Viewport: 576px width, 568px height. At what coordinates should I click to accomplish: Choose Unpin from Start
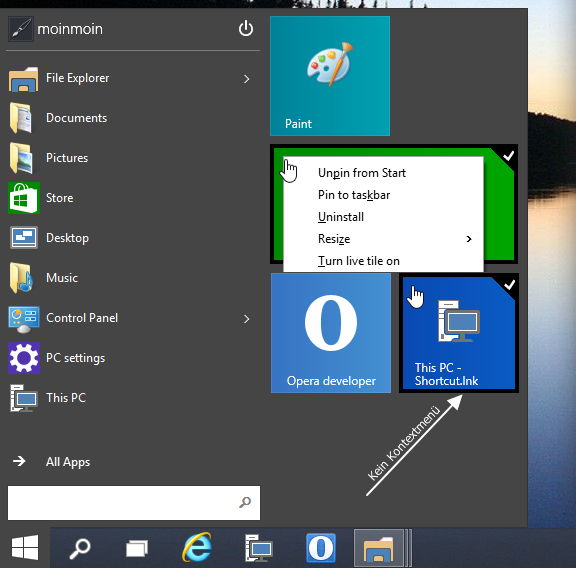point(362,173)
